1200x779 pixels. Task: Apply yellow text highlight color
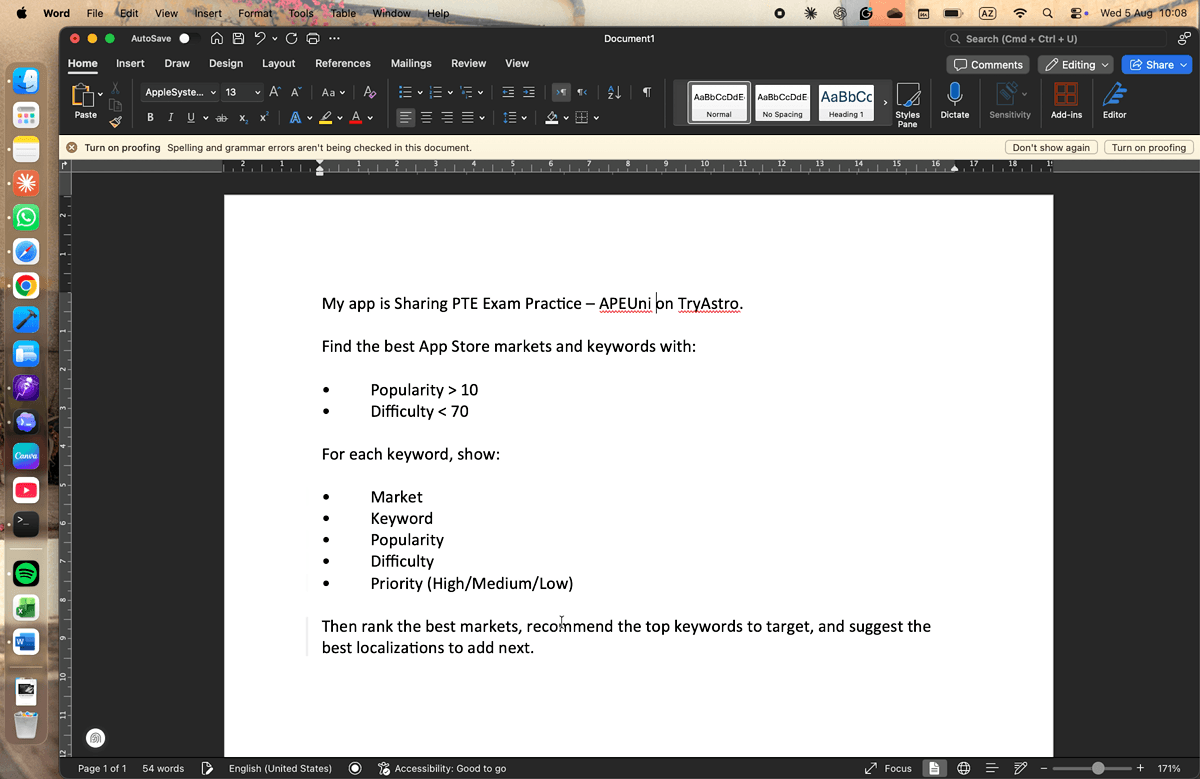(x=325, y=117)
